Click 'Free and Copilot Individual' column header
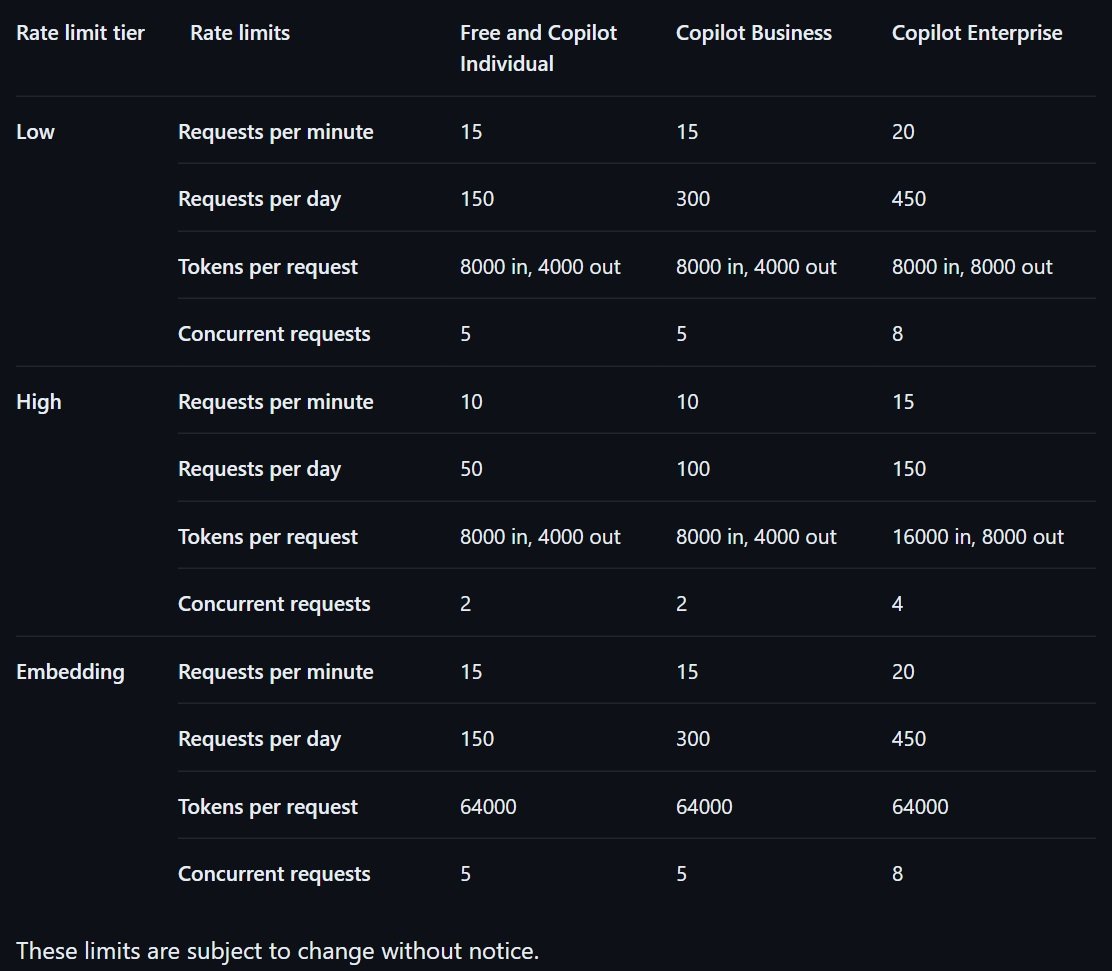Image resolution: width=1112 pixels, height=971 pixels. coord(538,48)
